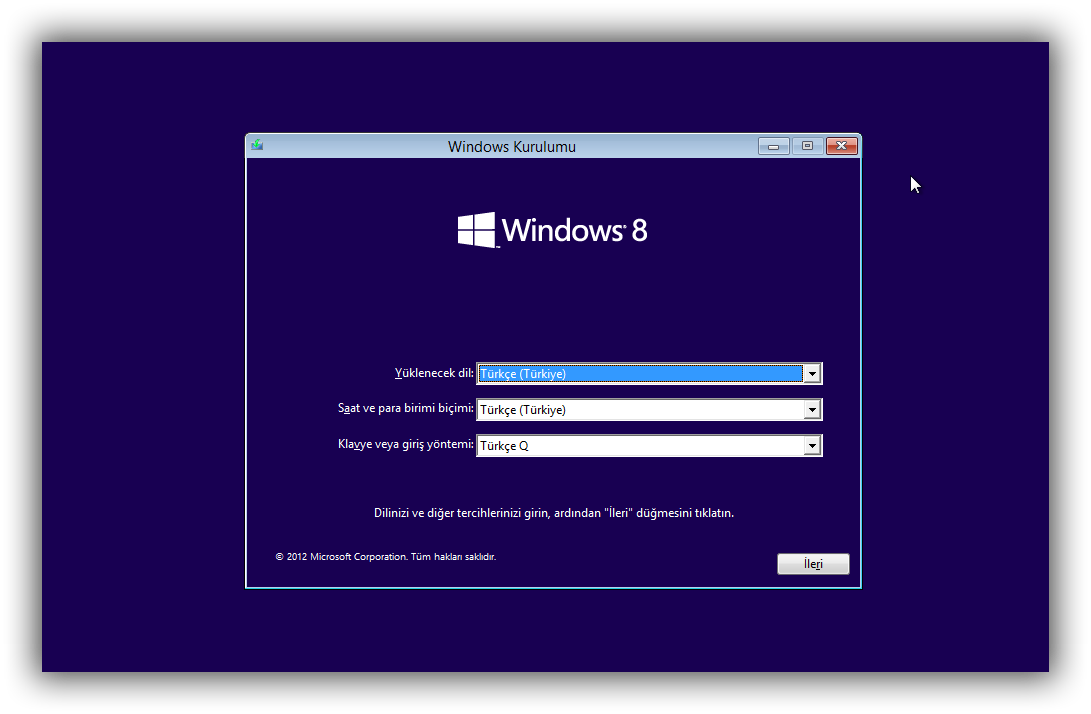Click the Yüklenecek dil label
Screen dimensions: 1091x714
pos(434,373)
